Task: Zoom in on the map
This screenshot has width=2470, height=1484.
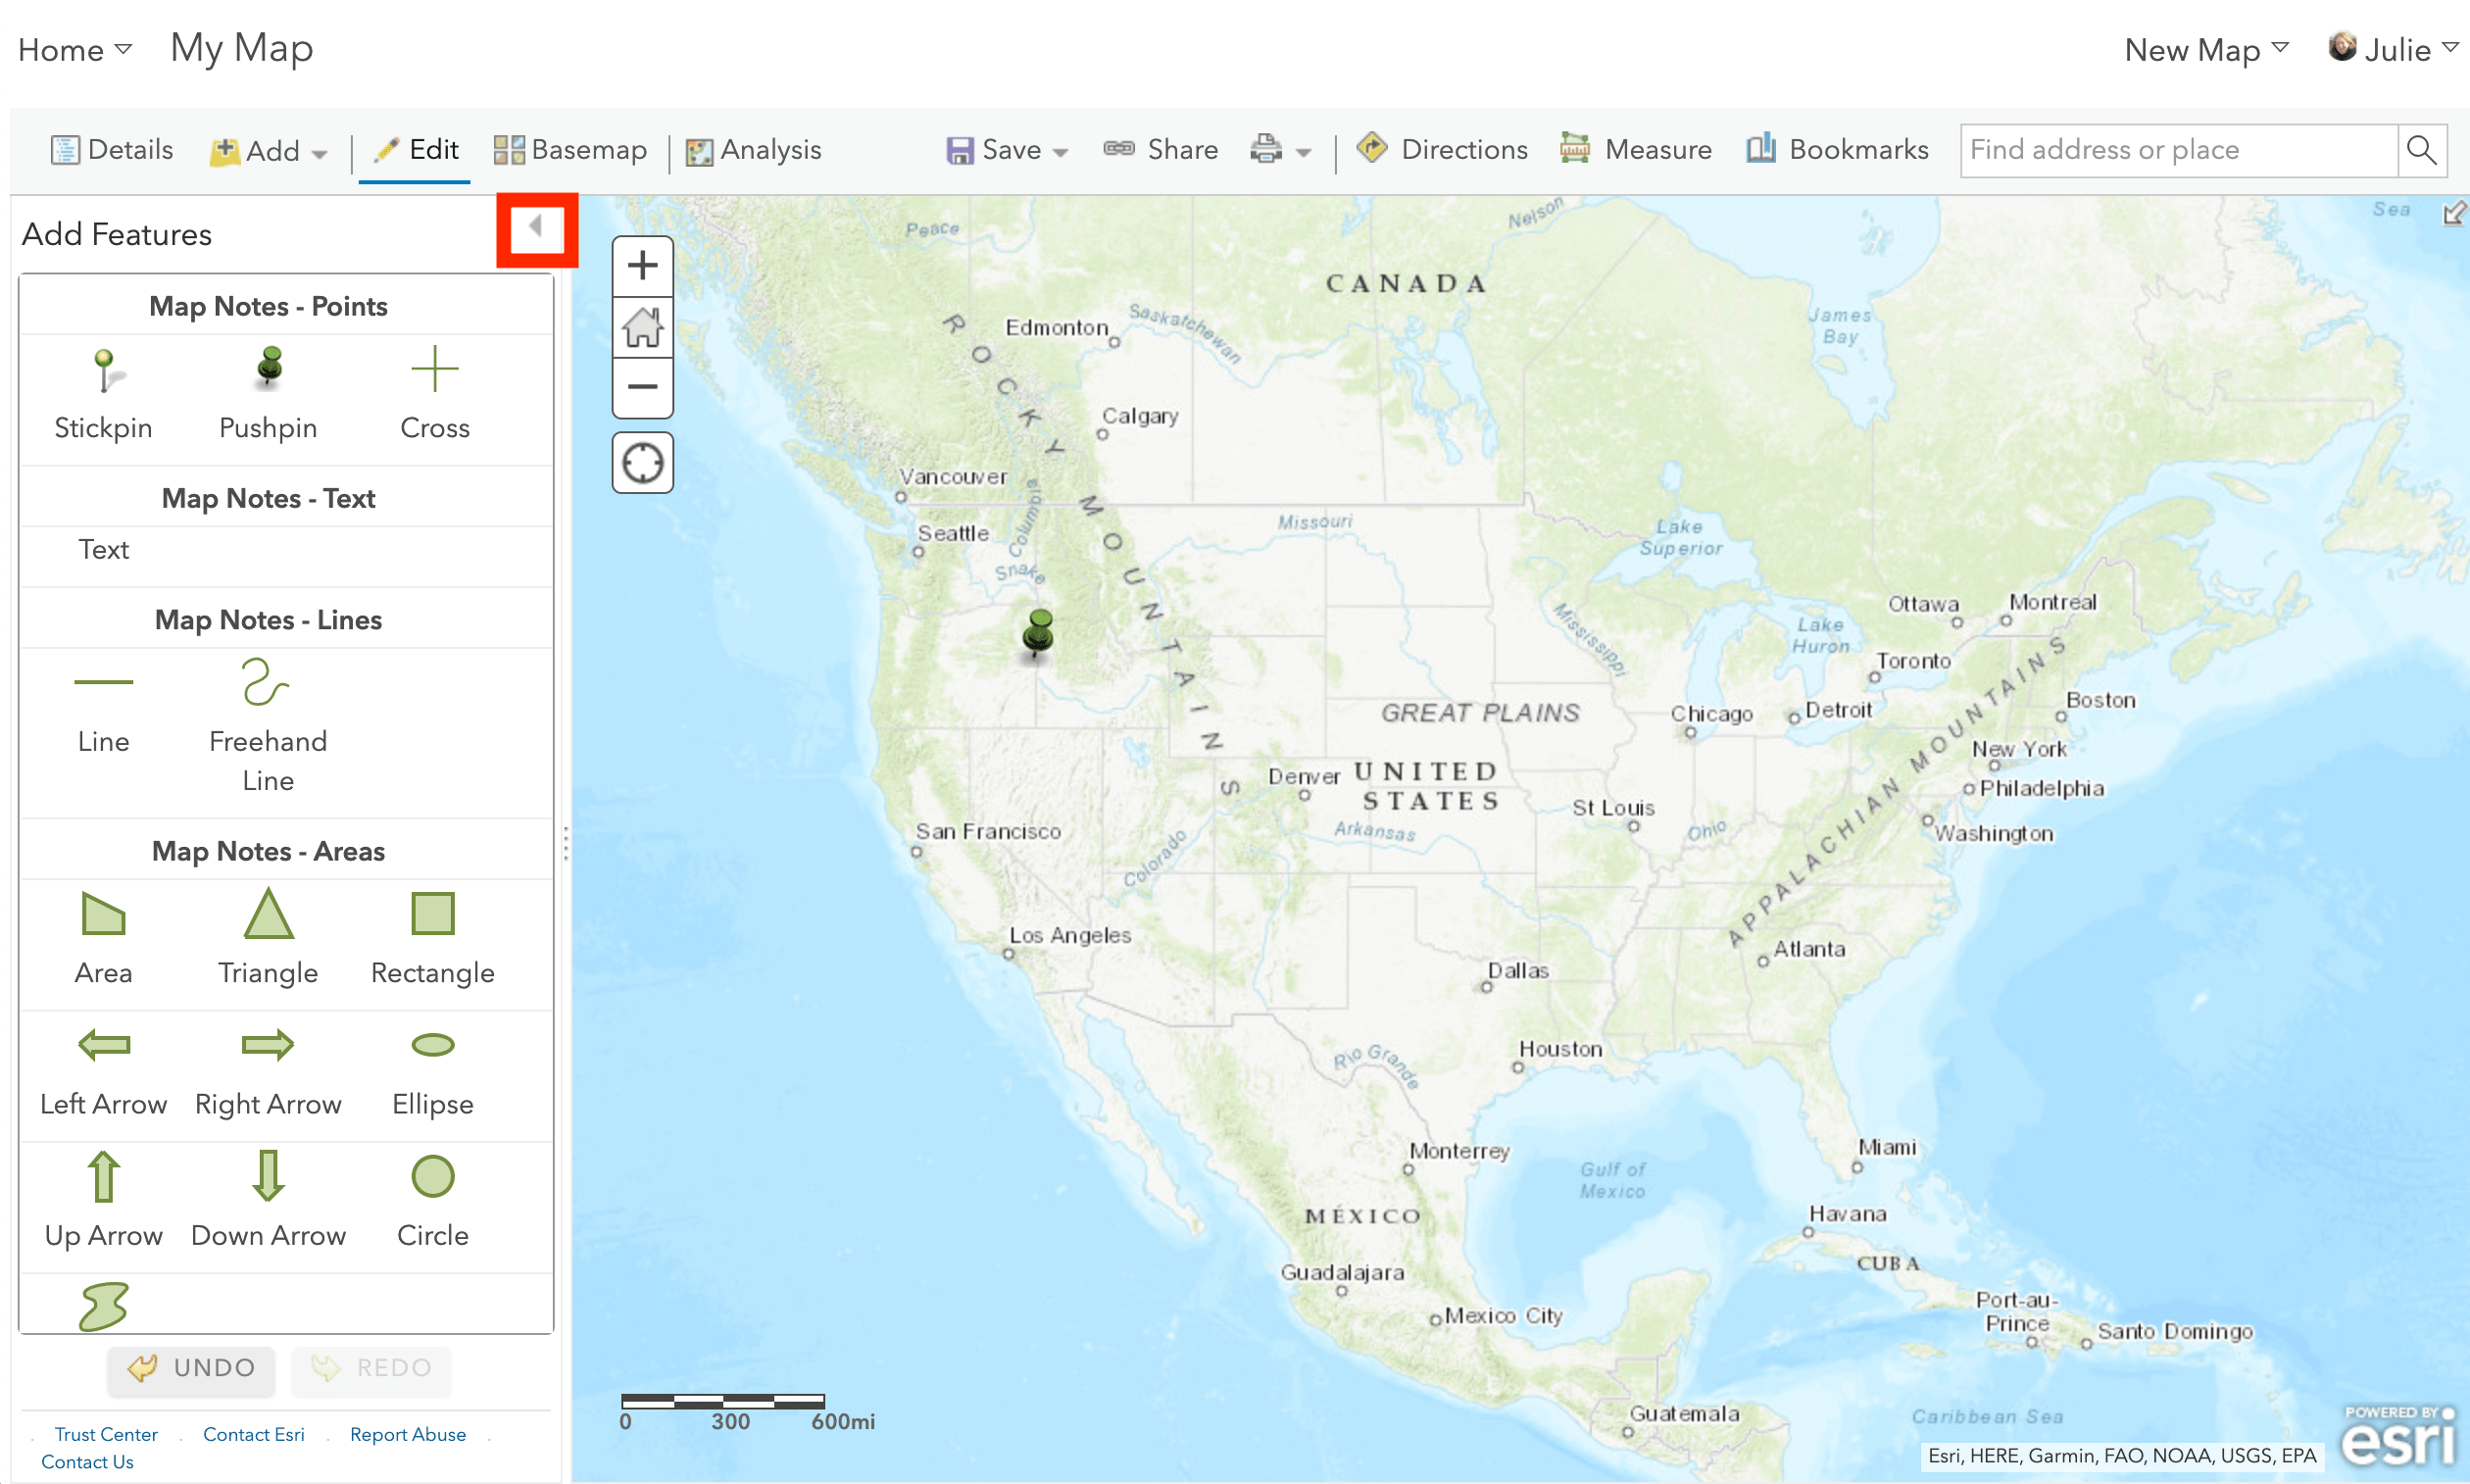Action: coord(642,266)
